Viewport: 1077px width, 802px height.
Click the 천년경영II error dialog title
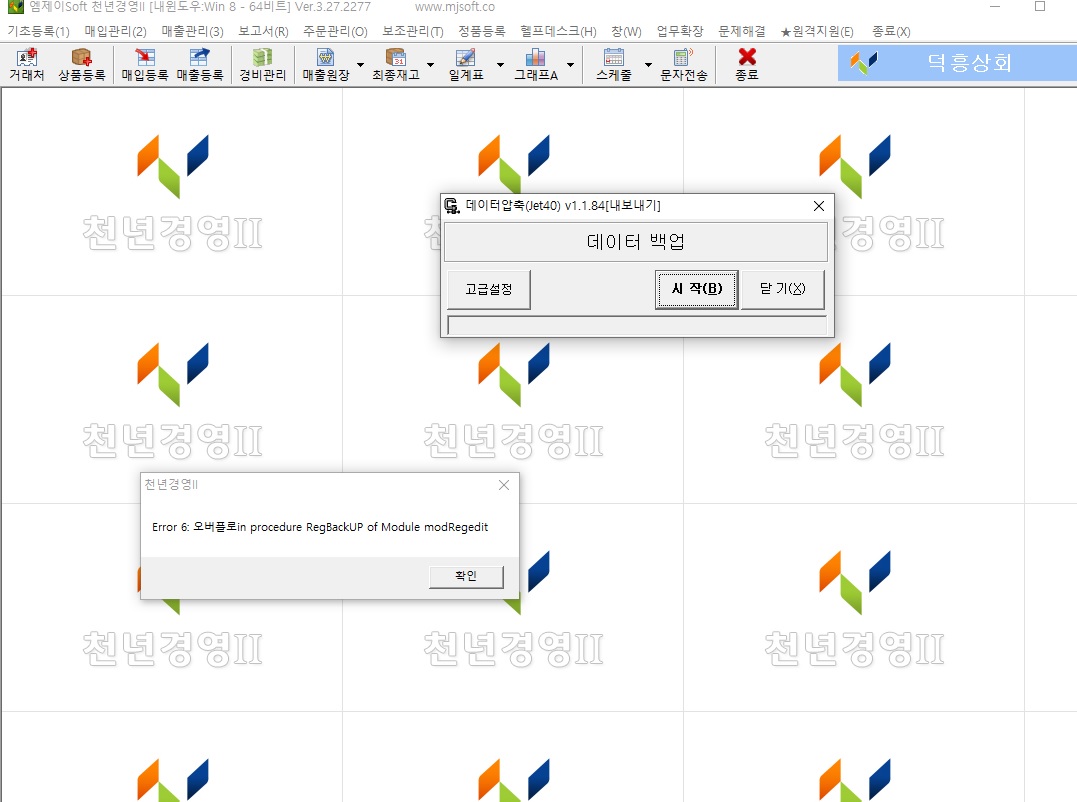point(172,485)
